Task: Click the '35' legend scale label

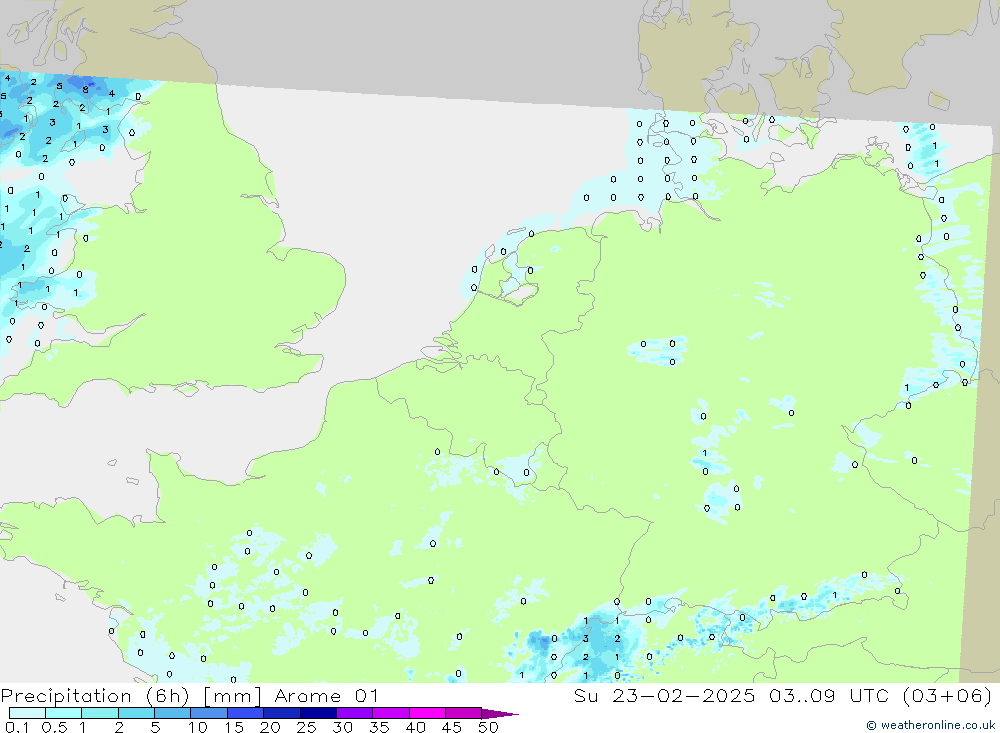Action: coord(379,727)
